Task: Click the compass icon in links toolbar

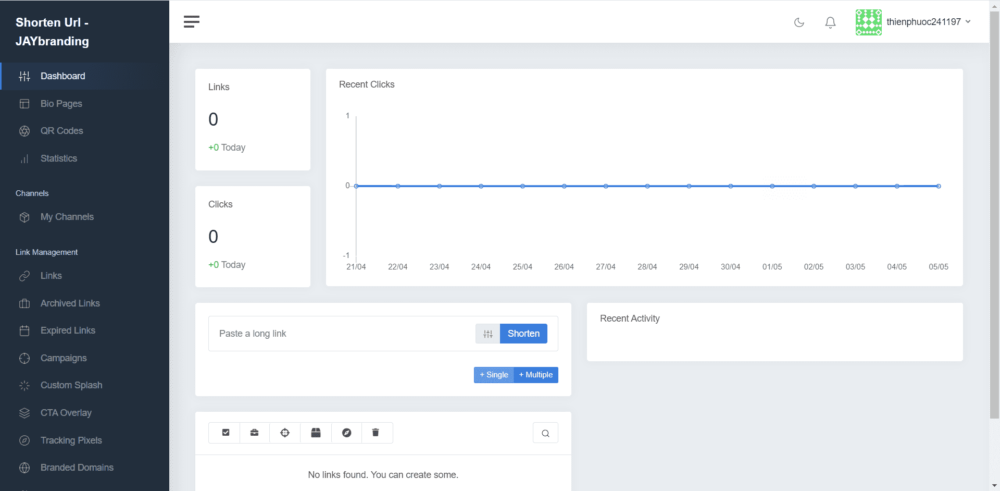Action: pos(346,433)
